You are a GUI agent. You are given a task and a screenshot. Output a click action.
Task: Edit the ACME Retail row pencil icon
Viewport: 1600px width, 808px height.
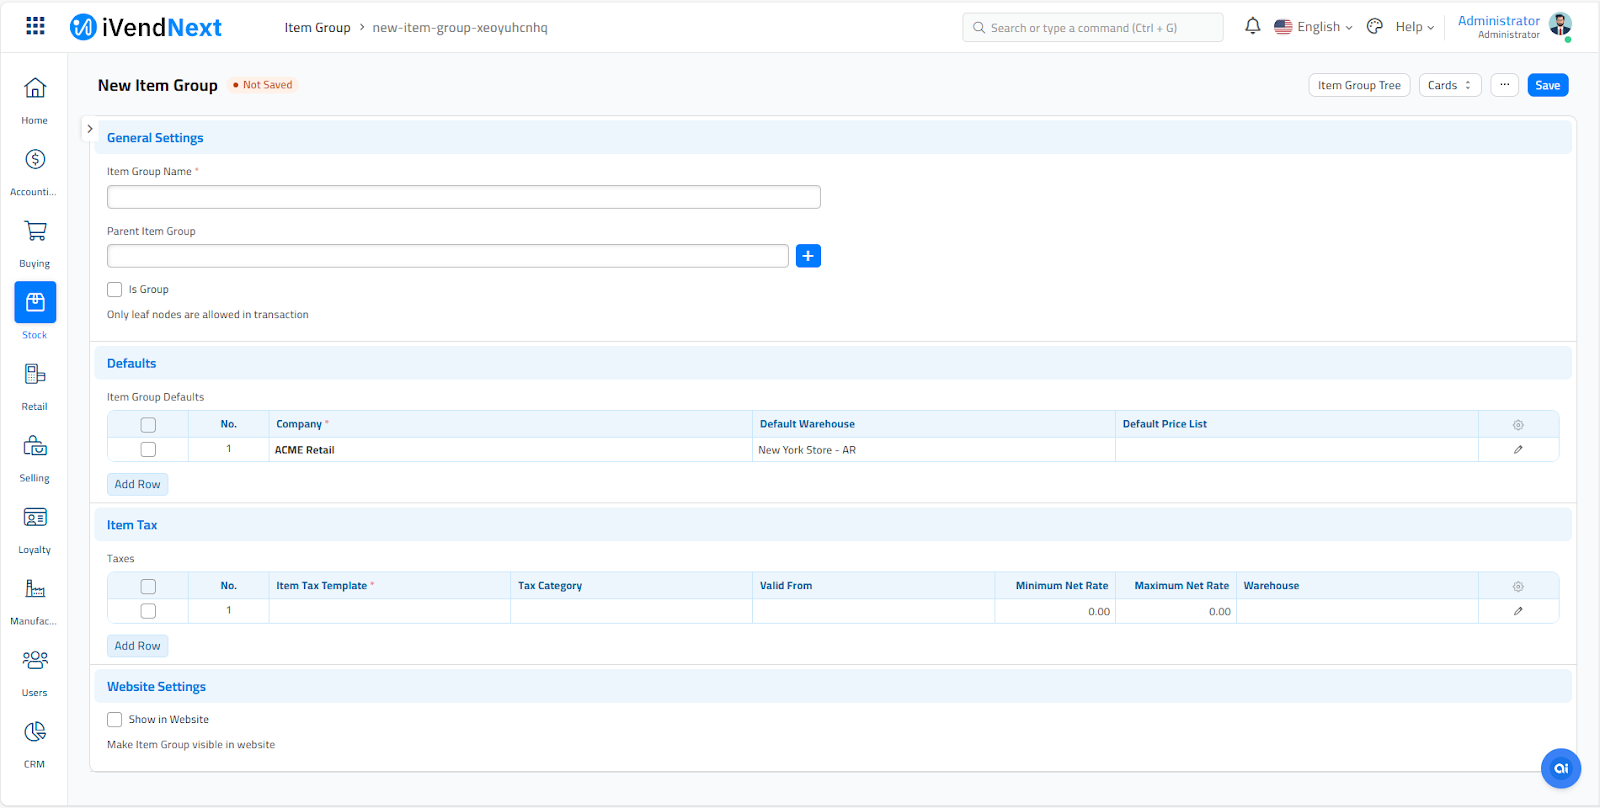[x=1518, y=450]
